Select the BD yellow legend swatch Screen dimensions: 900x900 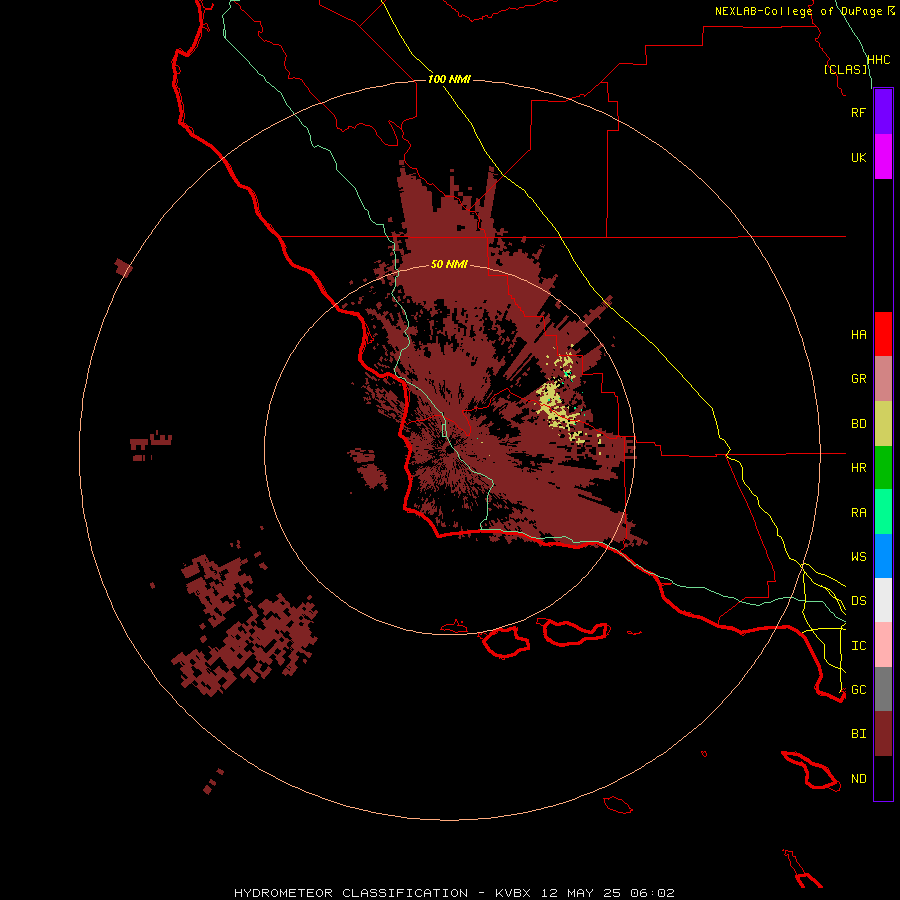pos(883,424)
